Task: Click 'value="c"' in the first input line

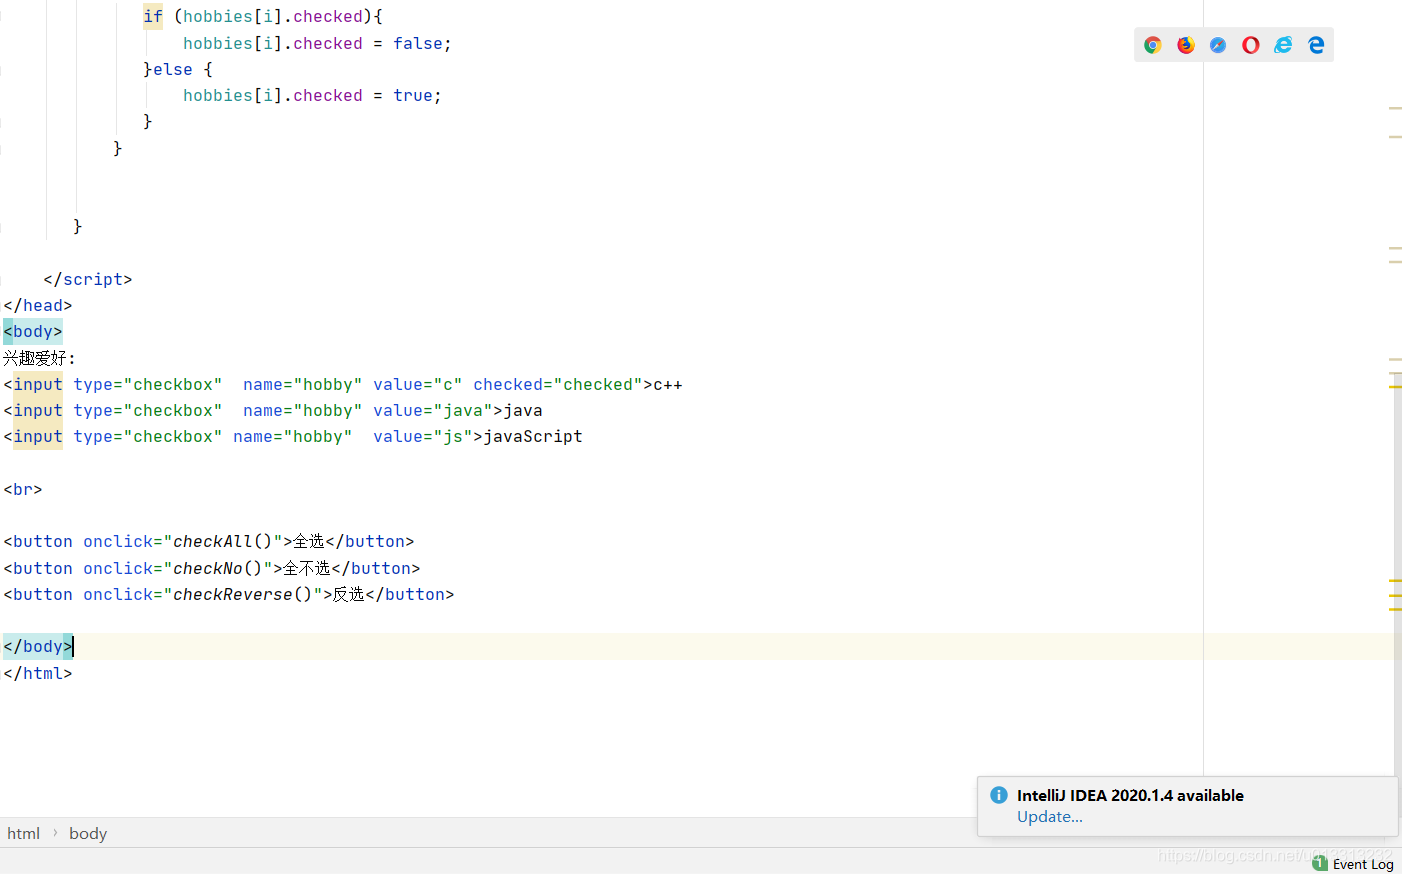Action: (418, 384)
